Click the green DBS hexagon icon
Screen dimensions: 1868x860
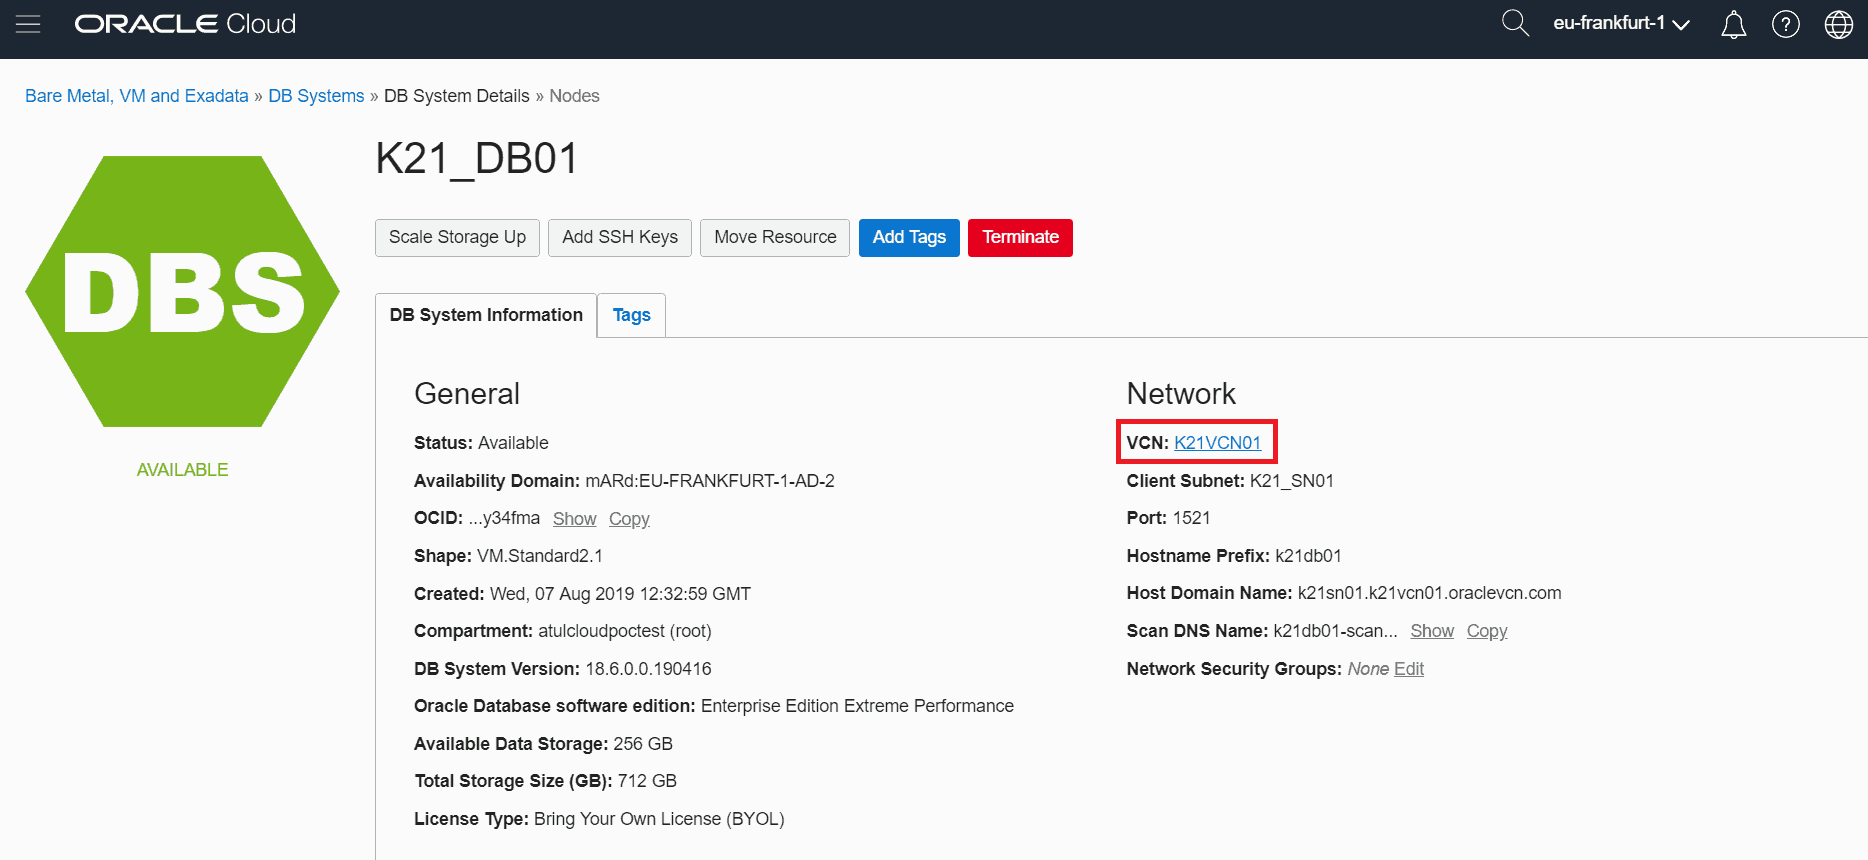tap(182, 291)
